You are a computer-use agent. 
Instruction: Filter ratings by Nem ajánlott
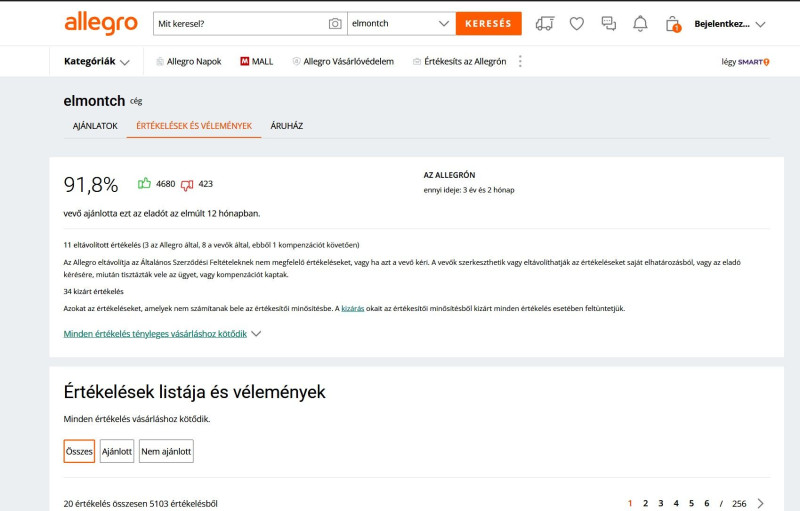(166, 451)
